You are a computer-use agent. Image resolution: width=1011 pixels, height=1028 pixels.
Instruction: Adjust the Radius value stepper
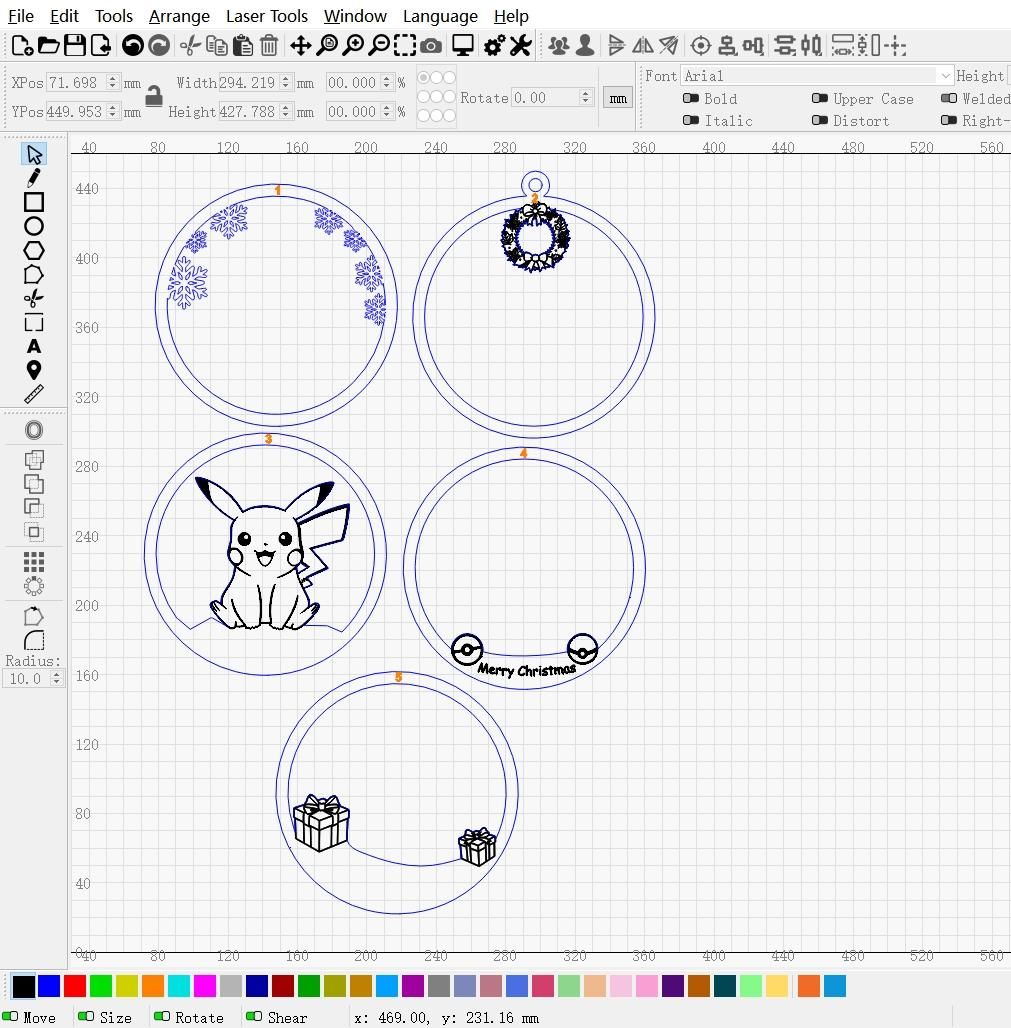pos(56,679)
